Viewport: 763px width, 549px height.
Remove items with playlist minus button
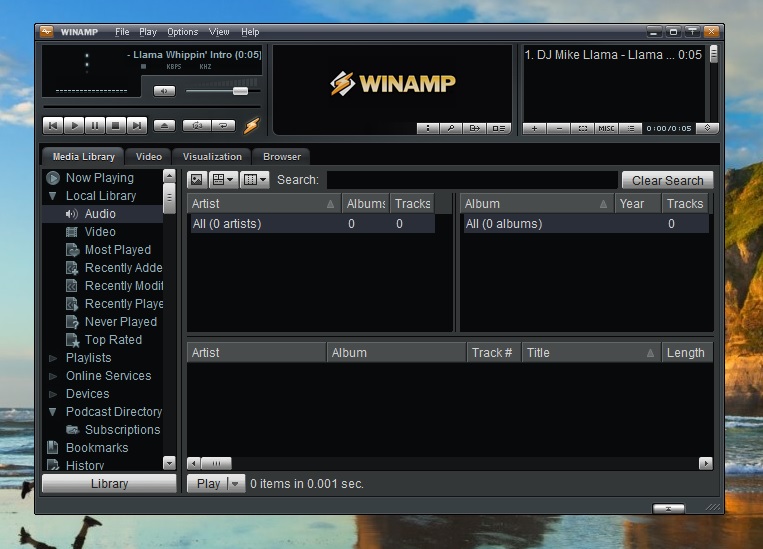[x=559, y=128]
